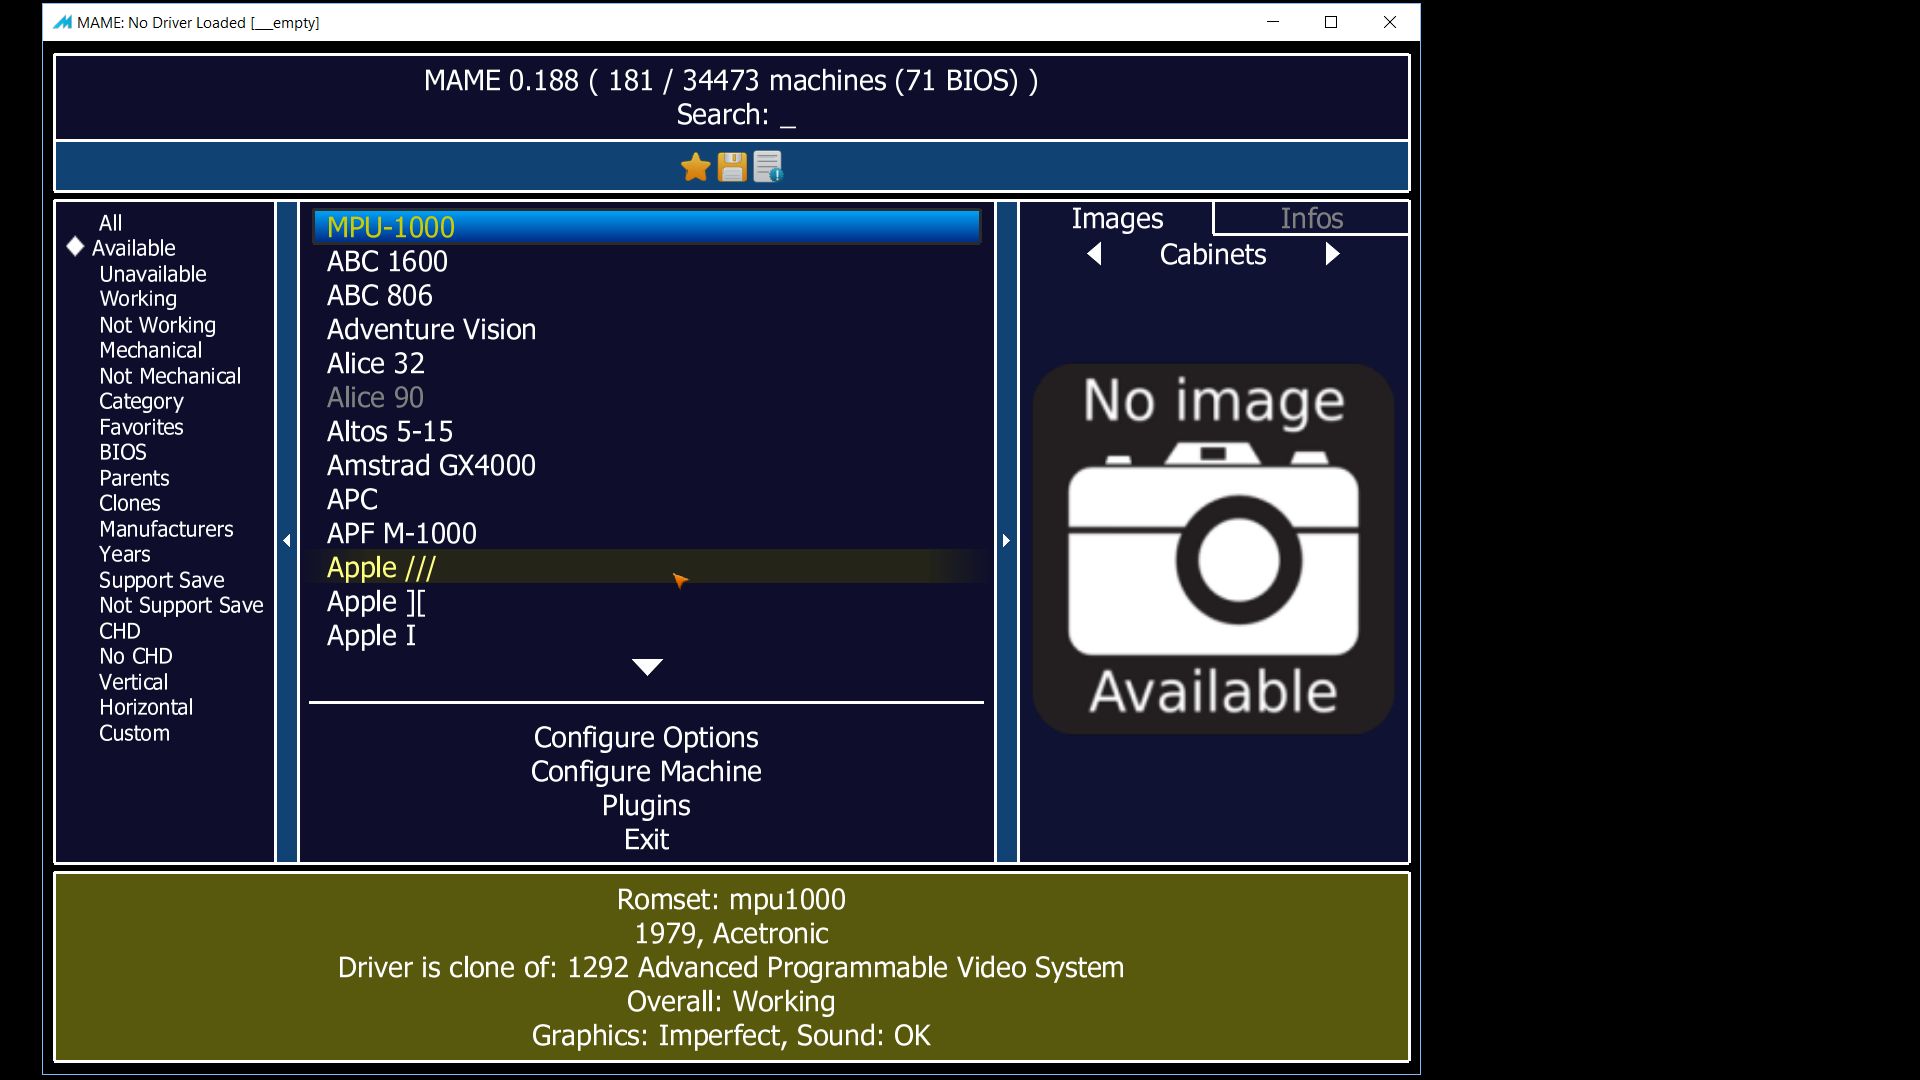This screenshot has width=1920, height=1080.
Task: Select the Working filter
Action: tap(138, 299)
